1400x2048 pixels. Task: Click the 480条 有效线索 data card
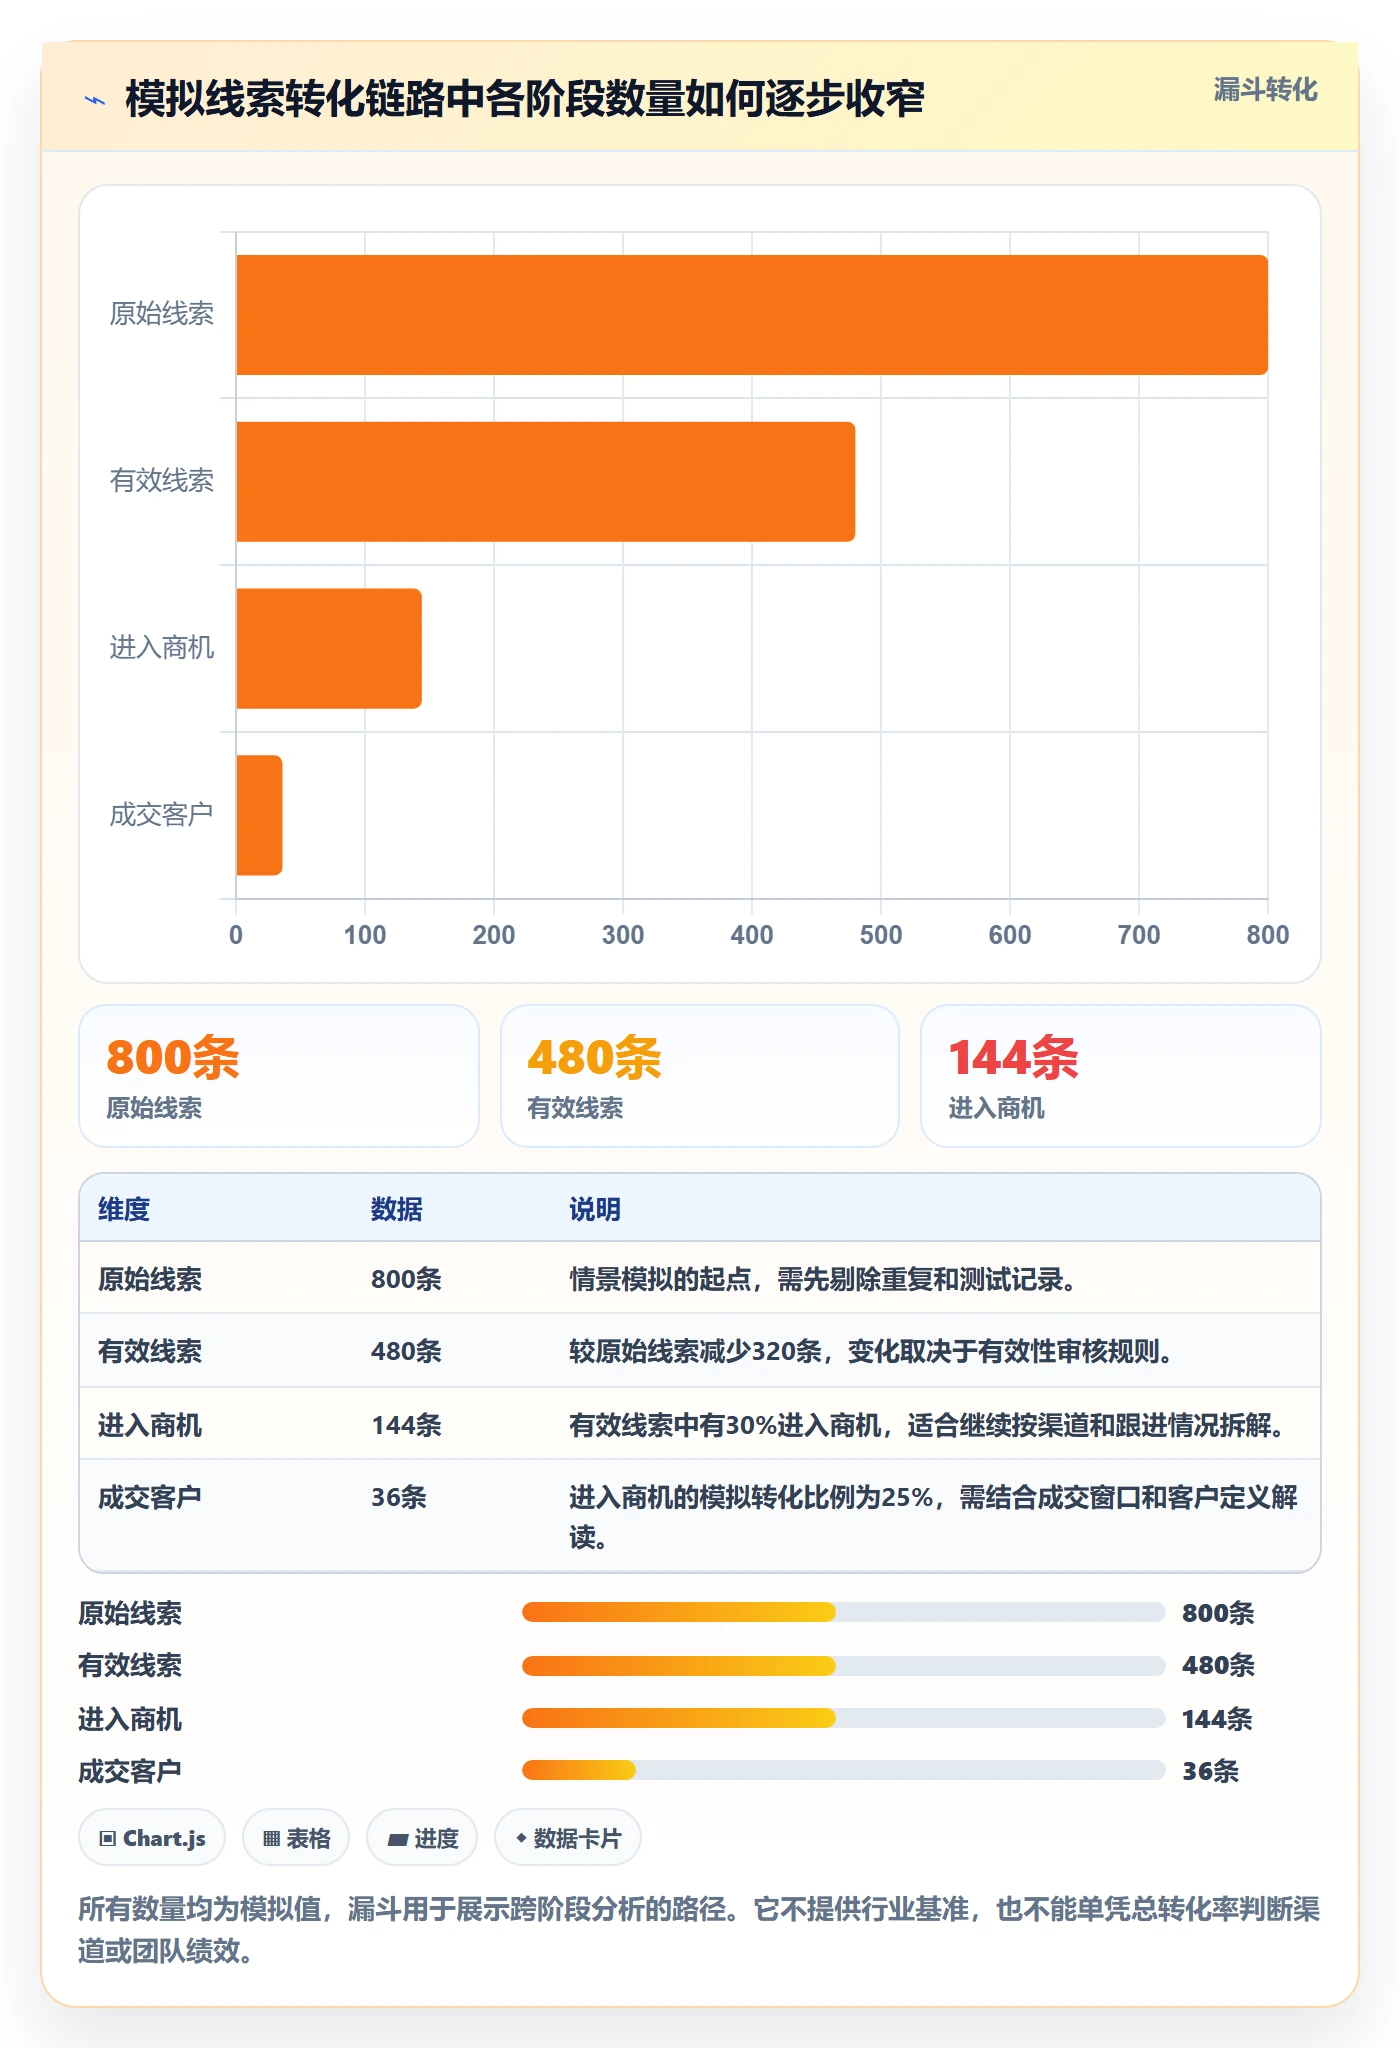click(x=700, y=1076)
